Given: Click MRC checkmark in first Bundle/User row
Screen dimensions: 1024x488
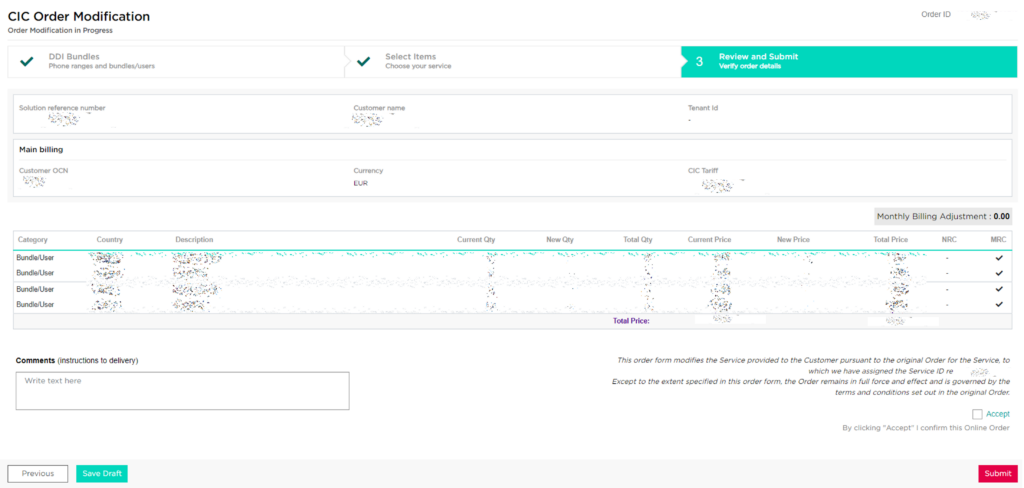Looking at the screenshot, I should coord(998,257).
